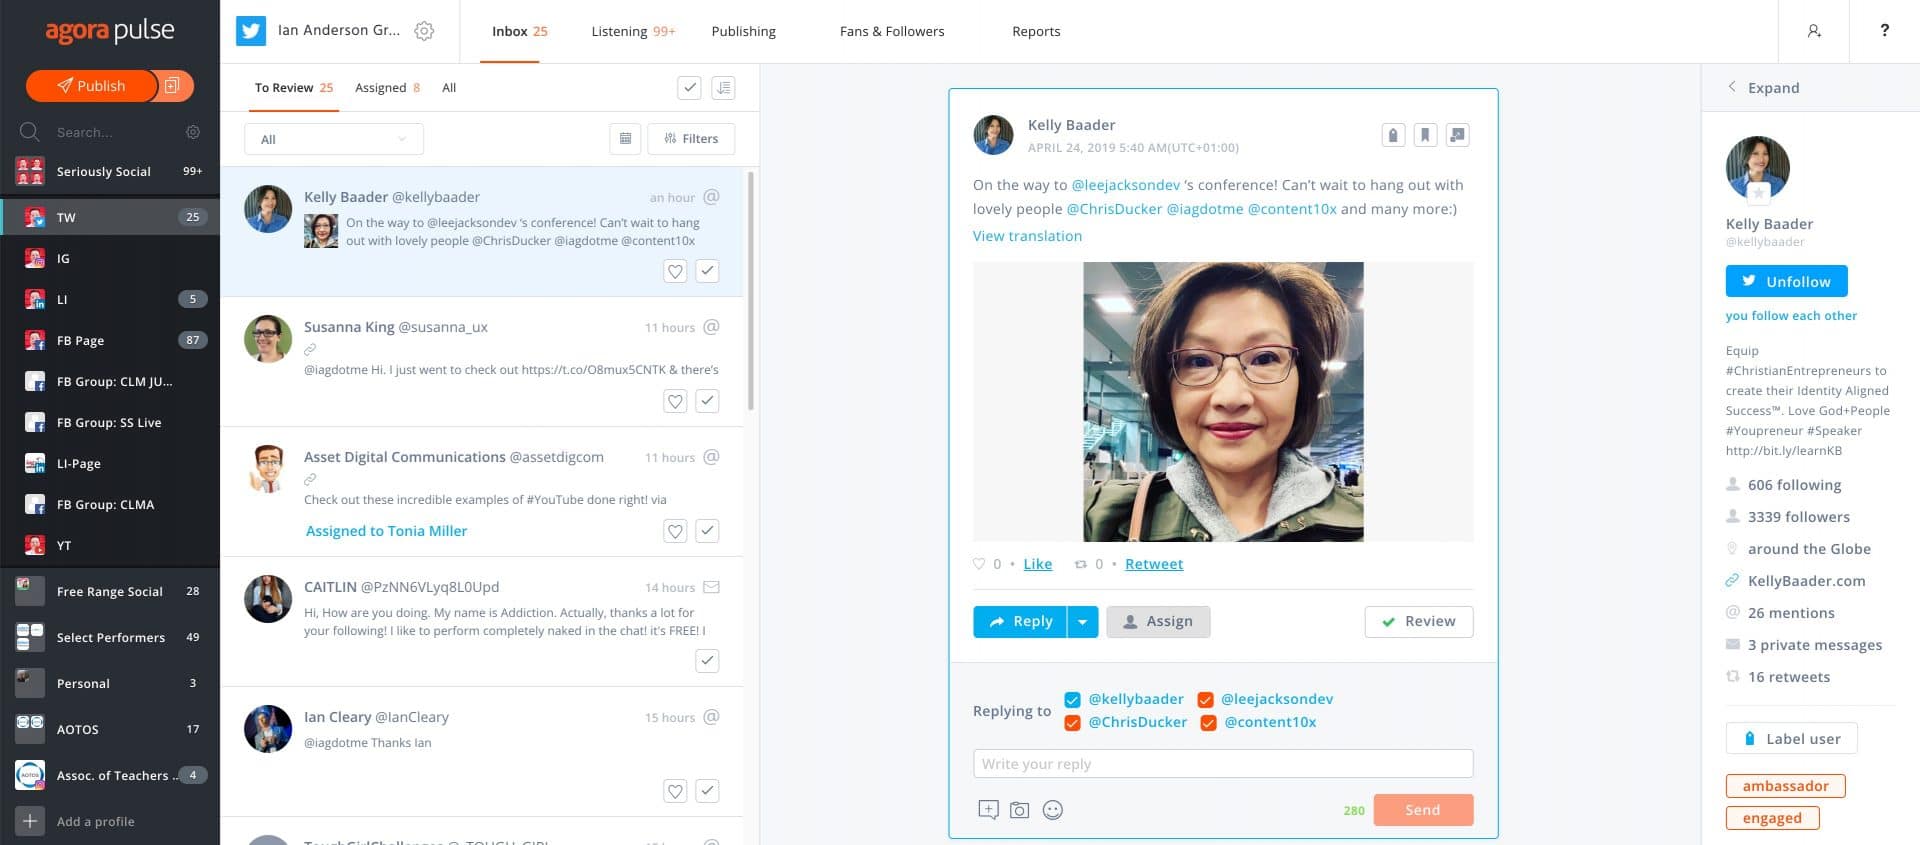Viewport: 1920px width, 845px height.
Task: Open the bulk publish icon next to Publish
Action: tap(172, 86)
